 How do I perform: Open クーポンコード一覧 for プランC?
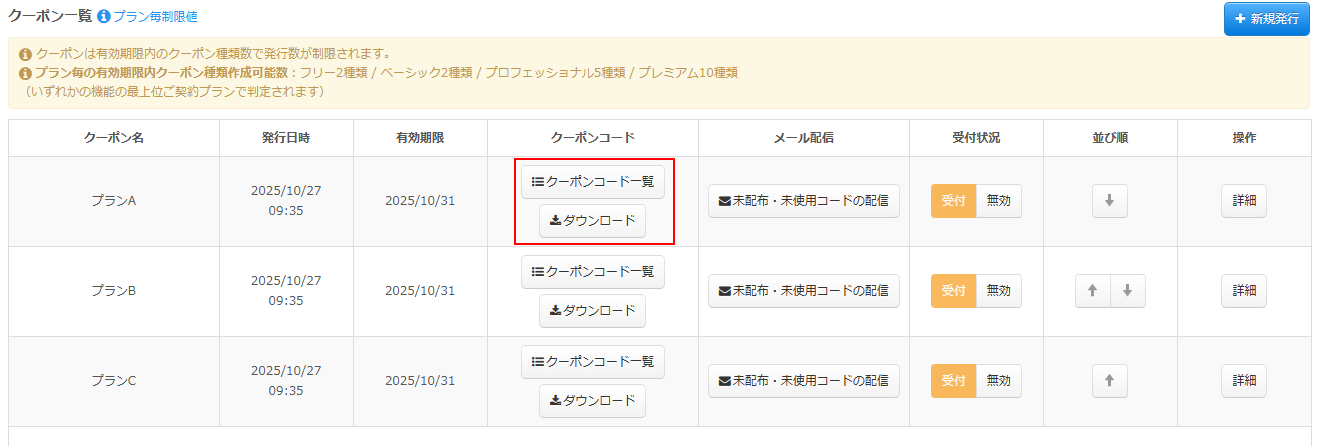(x=592, y=362)
